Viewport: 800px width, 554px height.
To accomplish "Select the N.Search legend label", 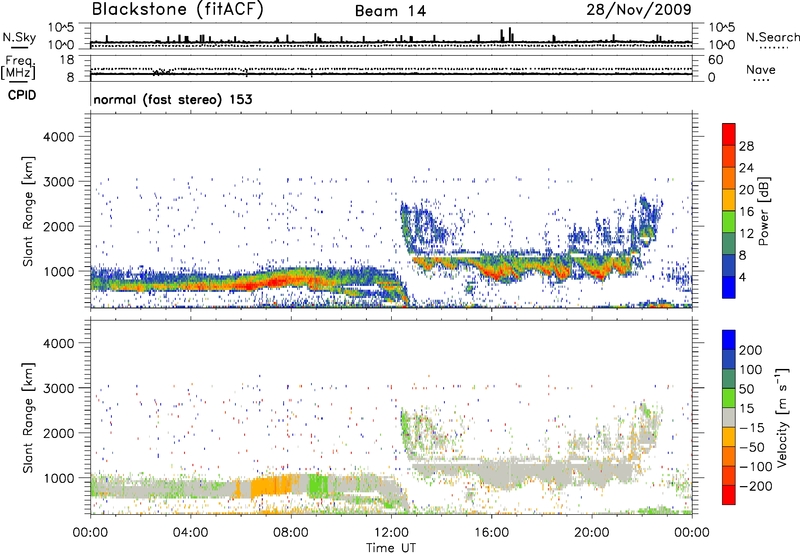I will 773,37.
